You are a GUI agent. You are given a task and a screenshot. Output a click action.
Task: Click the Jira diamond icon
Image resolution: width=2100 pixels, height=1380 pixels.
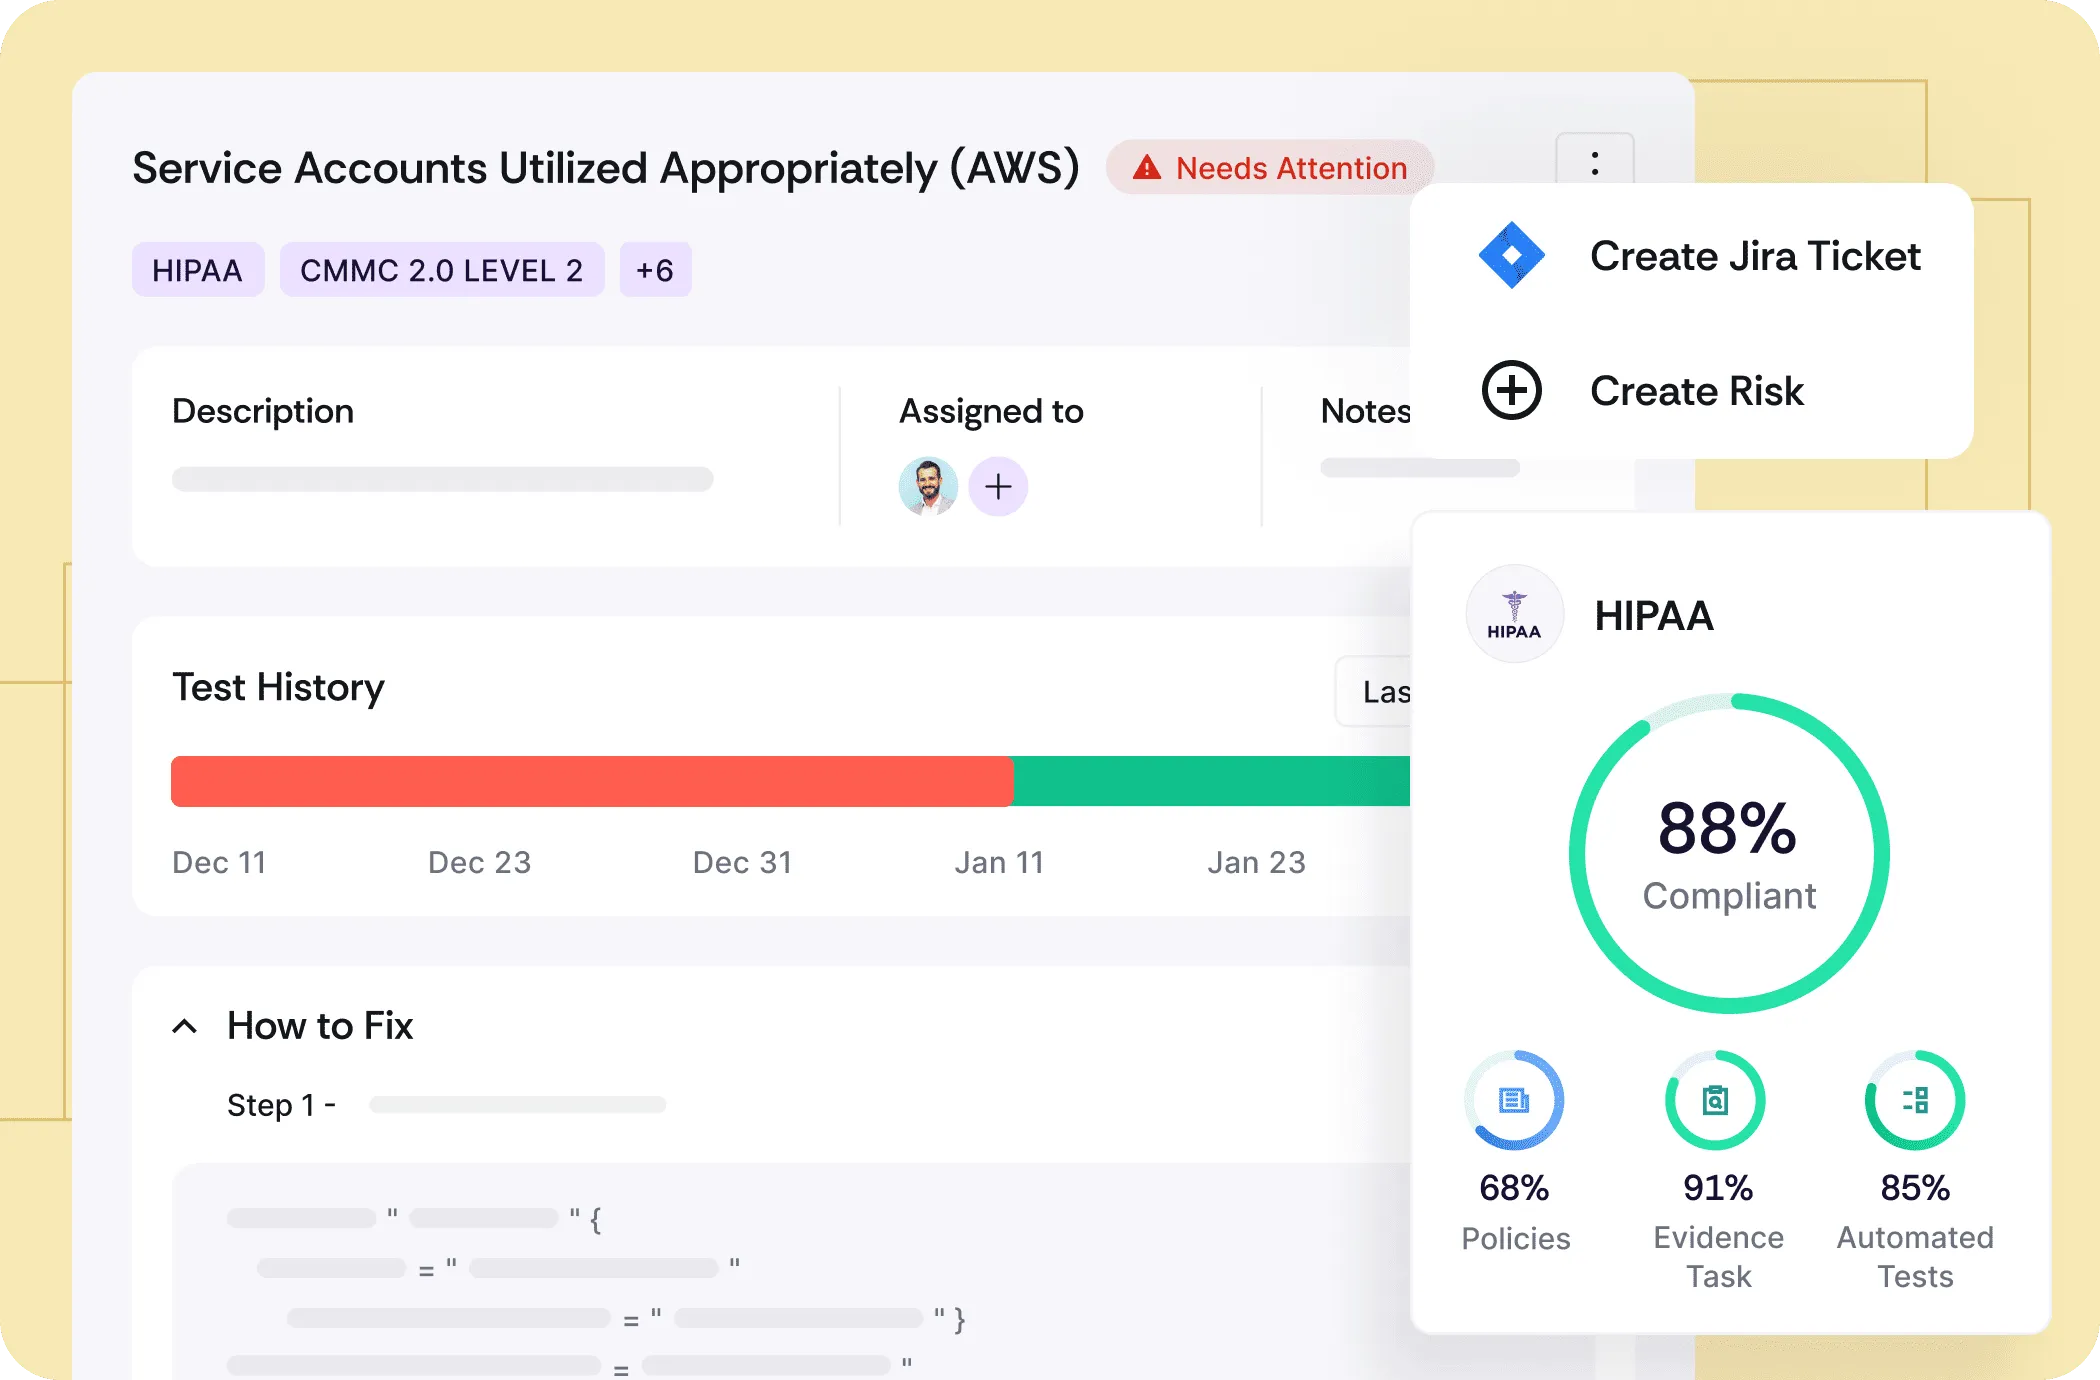[1511, 255]
